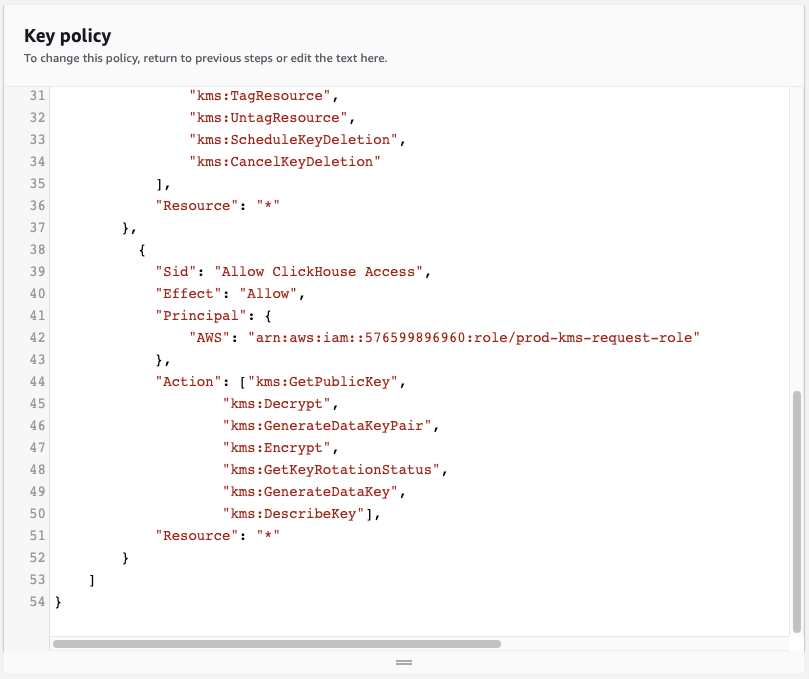809x679 pixels.
Task: Place cursor in "kms:TagResource" text
Action: coord(260,96)
